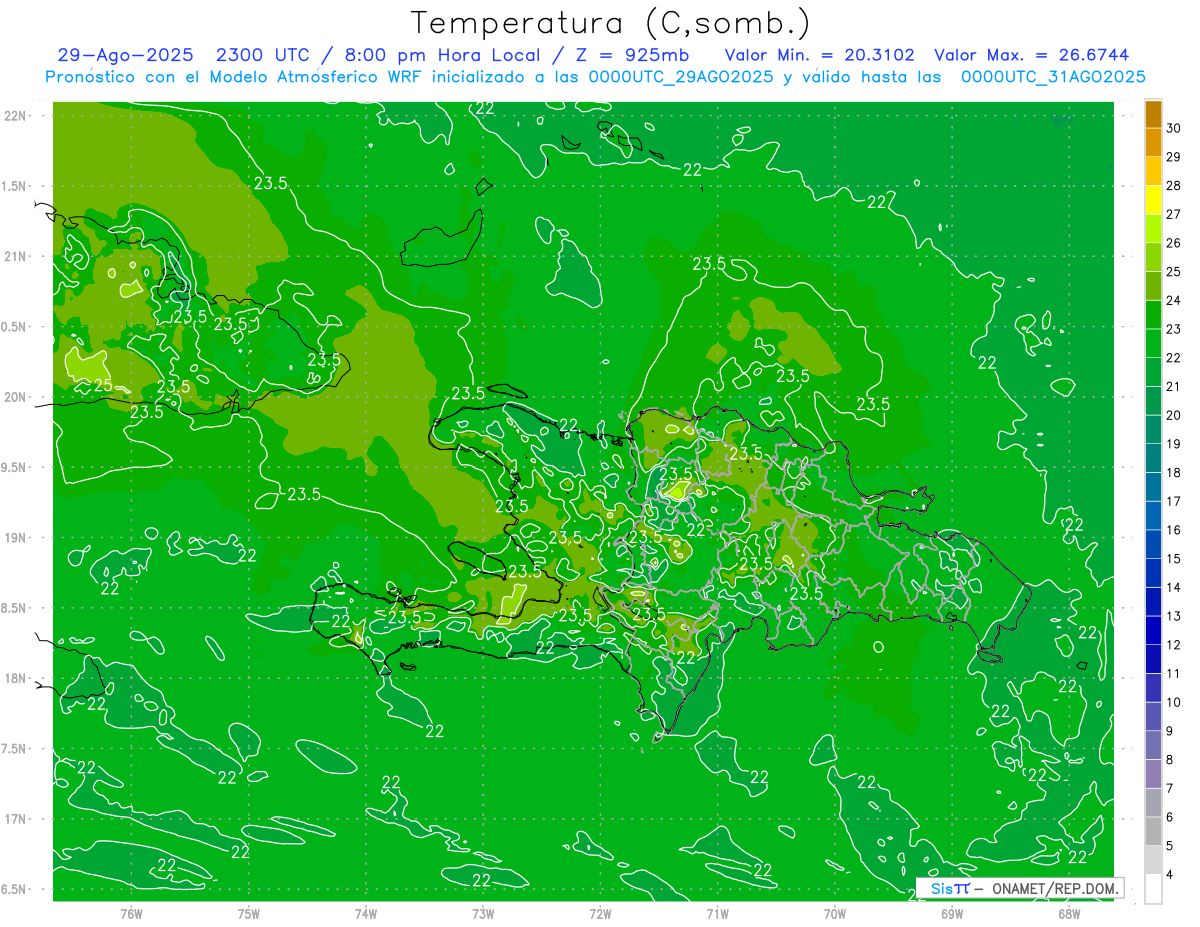Click the "73W" longitude axis label
Viewport: 1200px width, 927px height.
483,913
